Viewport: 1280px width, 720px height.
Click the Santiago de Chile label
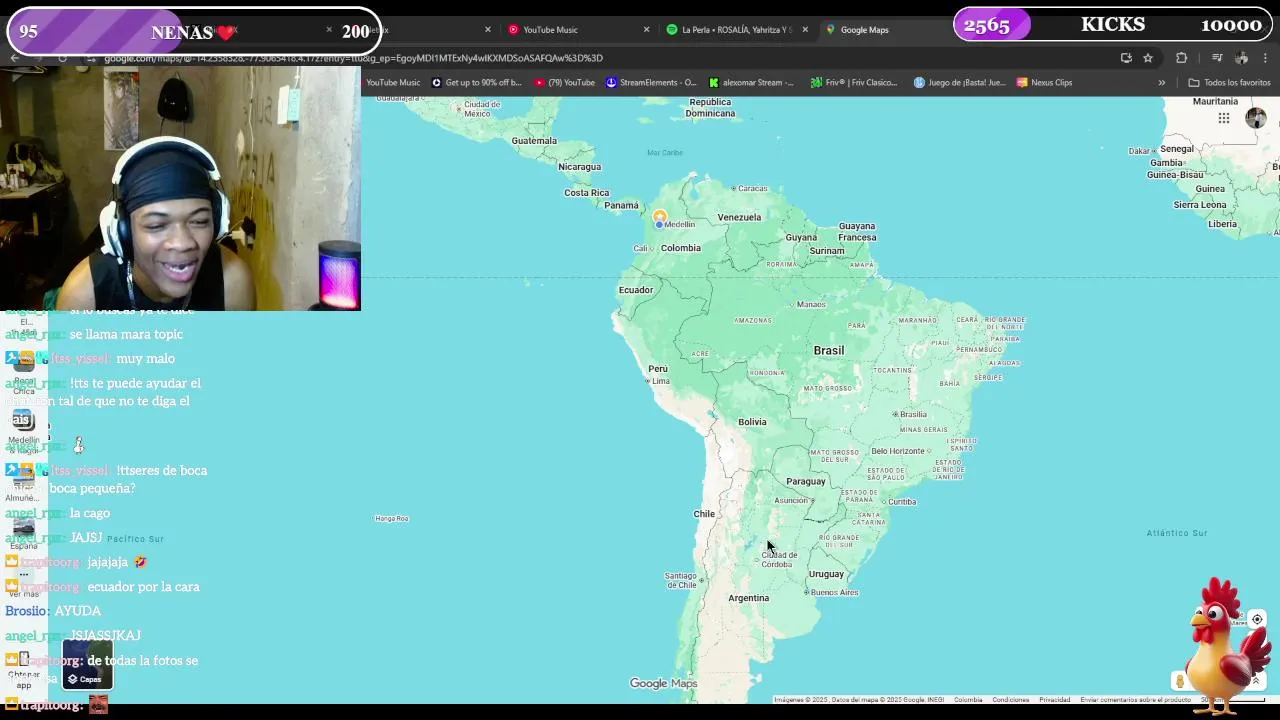tap(680, 580)
